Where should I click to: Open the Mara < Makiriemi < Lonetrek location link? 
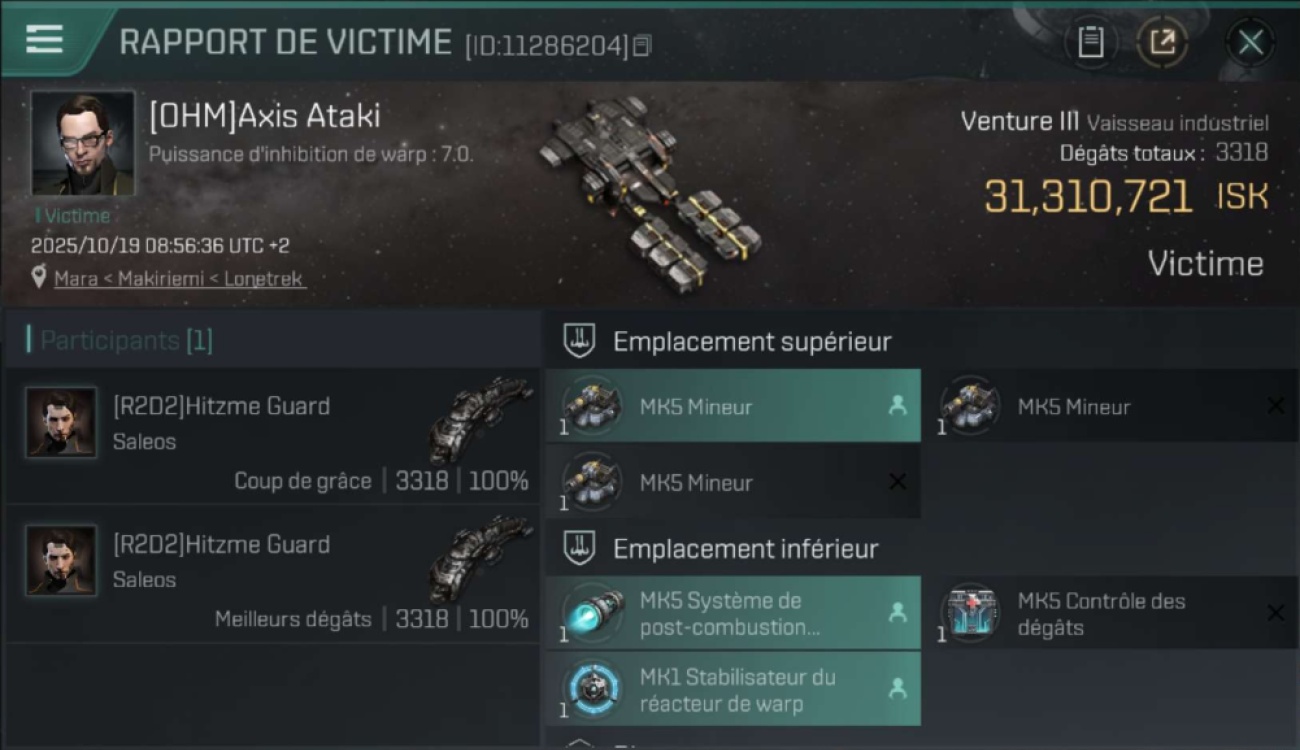[179, 278]
